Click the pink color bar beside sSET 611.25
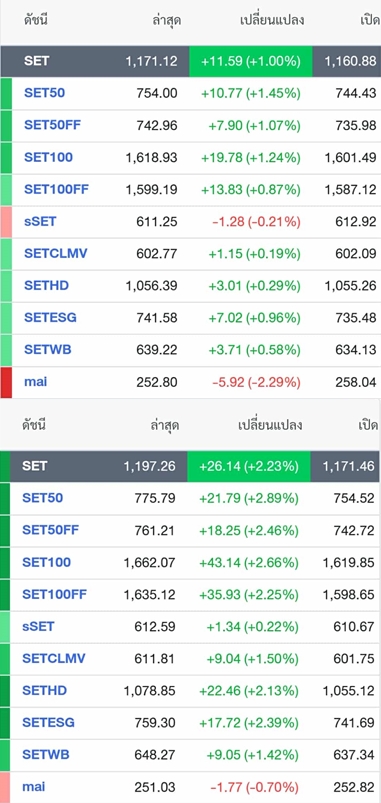381x803 pixels. click(6, 222)
